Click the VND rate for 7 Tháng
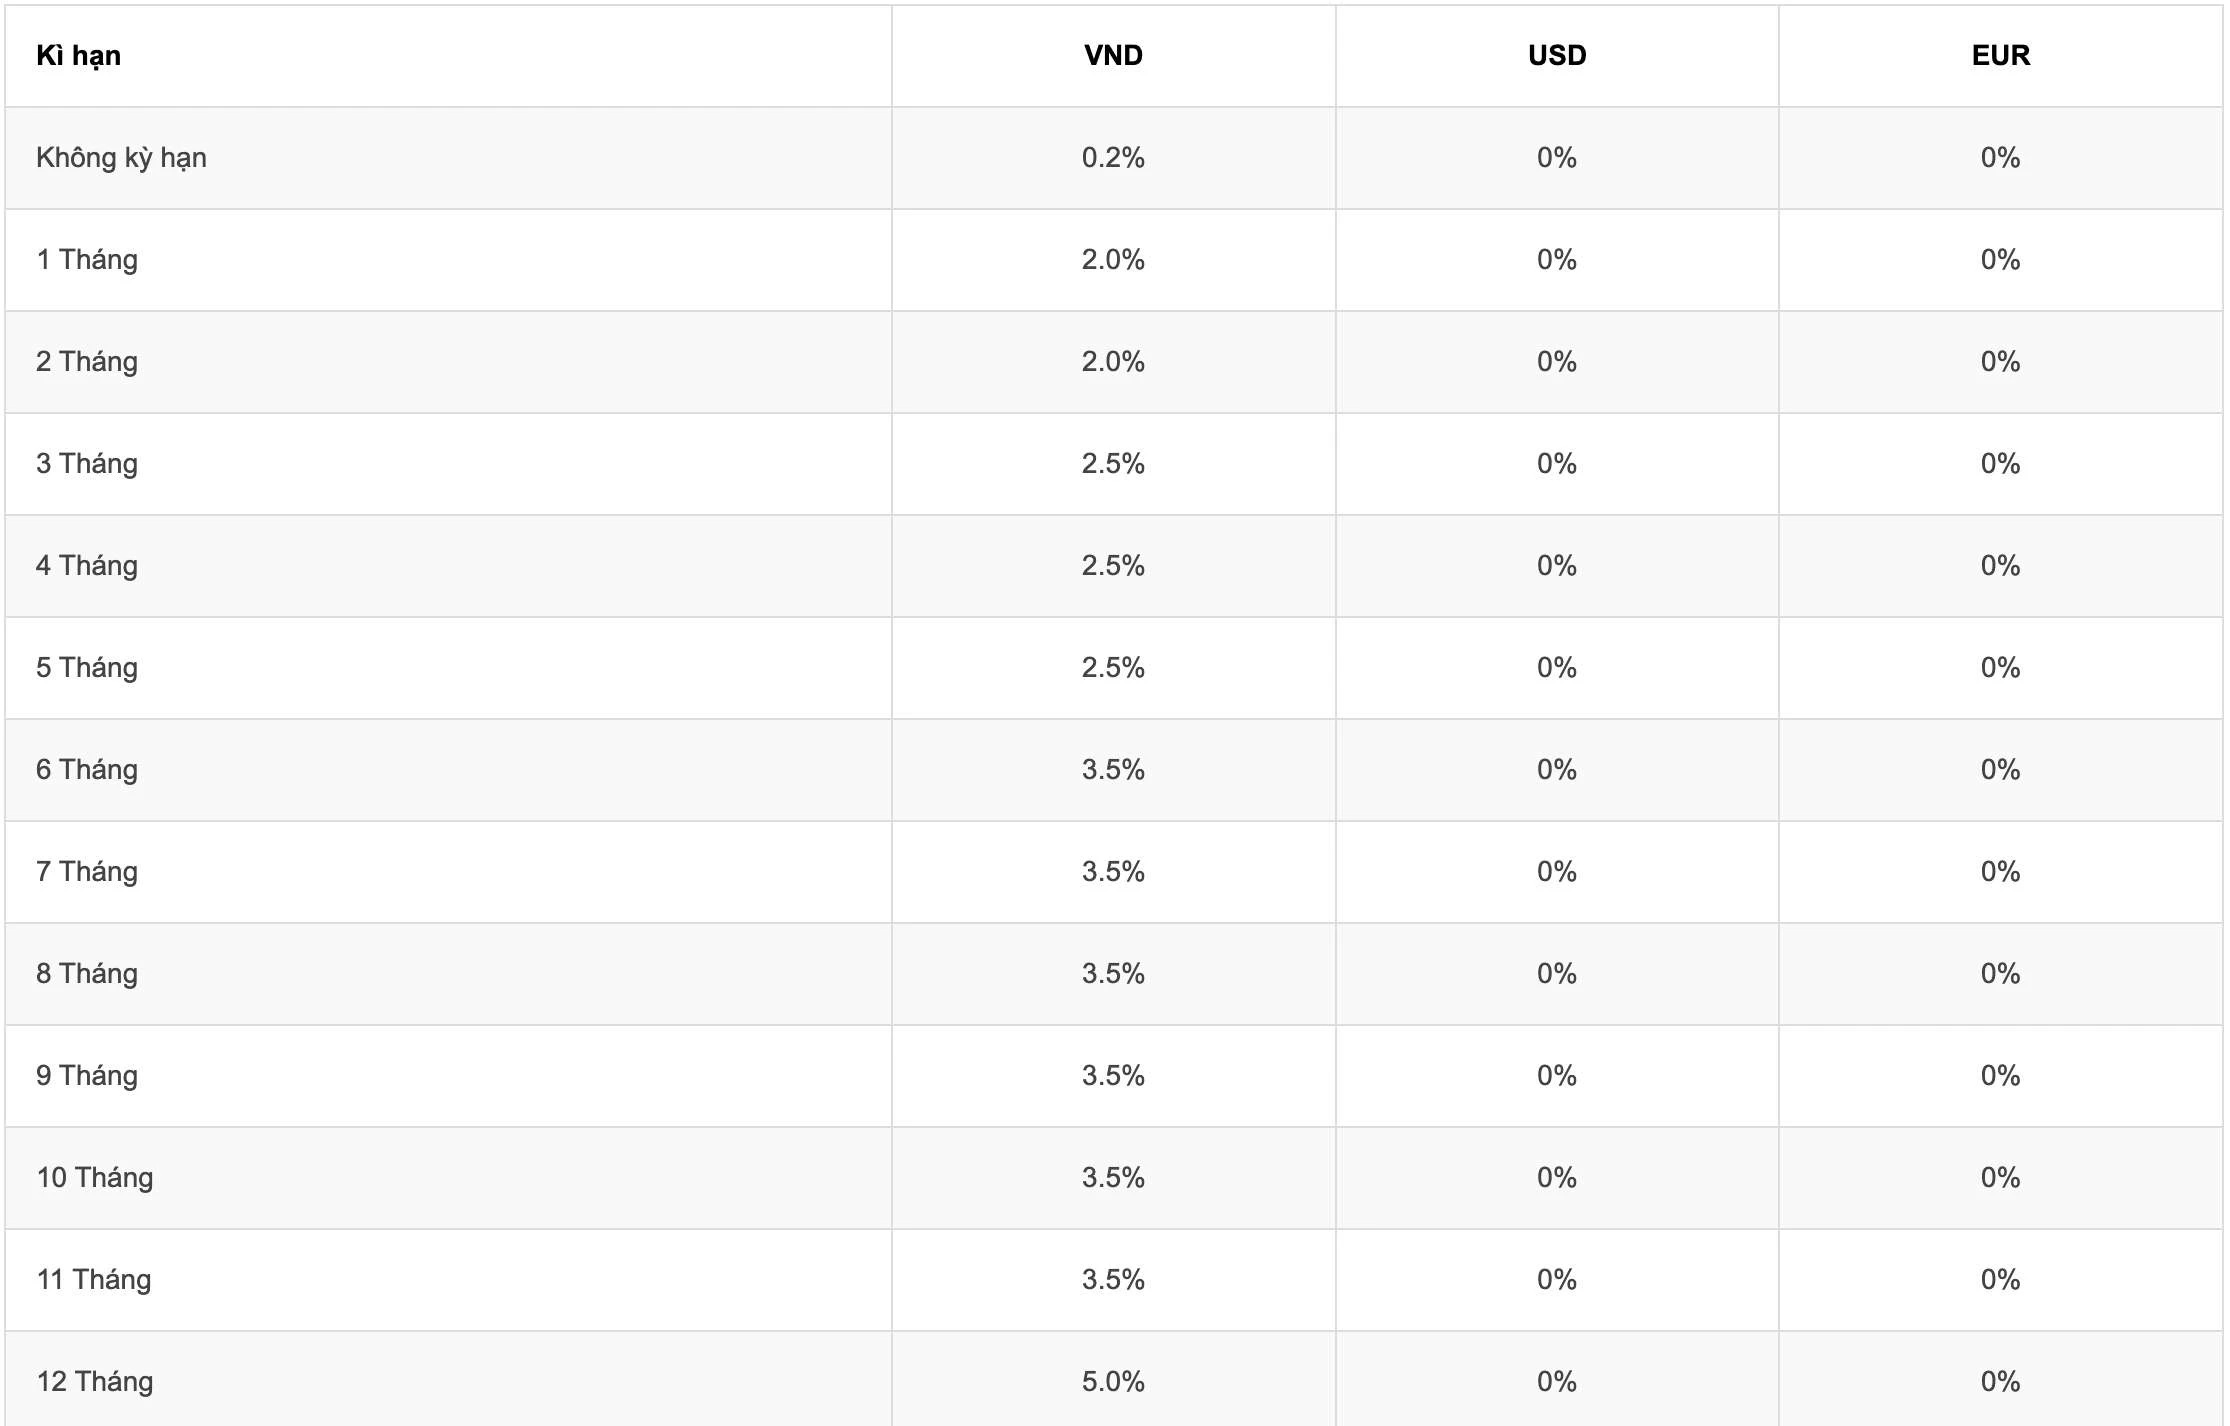The image size is (2230, 1426). [1113, 872]
